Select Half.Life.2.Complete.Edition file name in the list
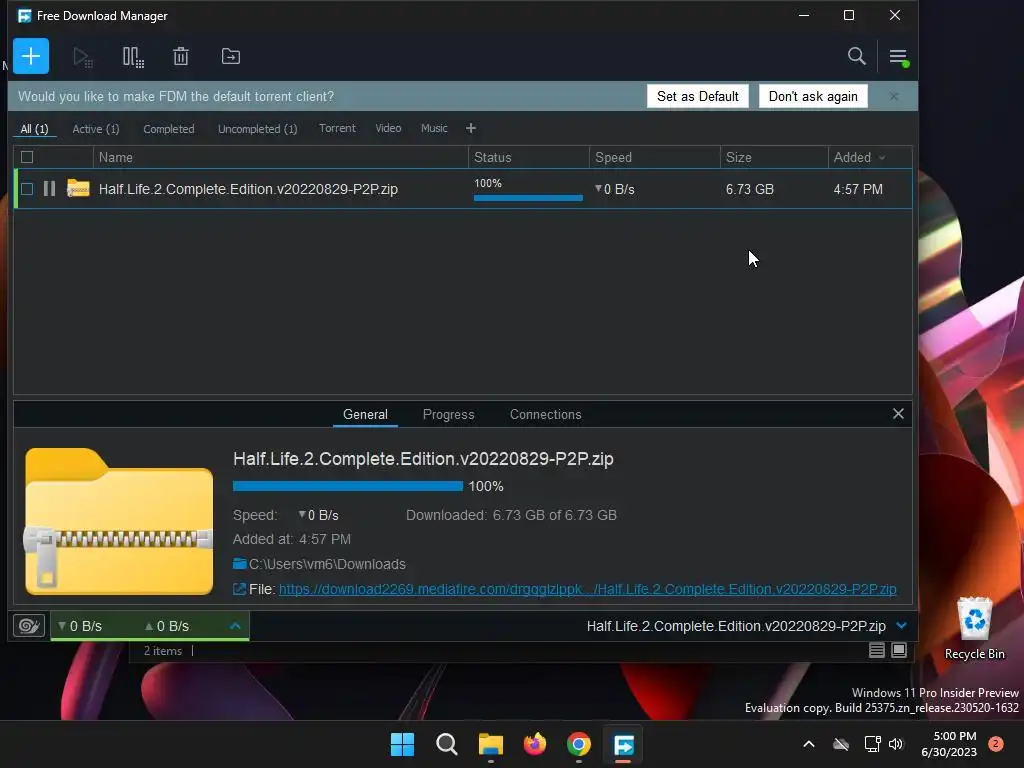Viewport: 1024px width, 768px height. [x=248, y=189]
